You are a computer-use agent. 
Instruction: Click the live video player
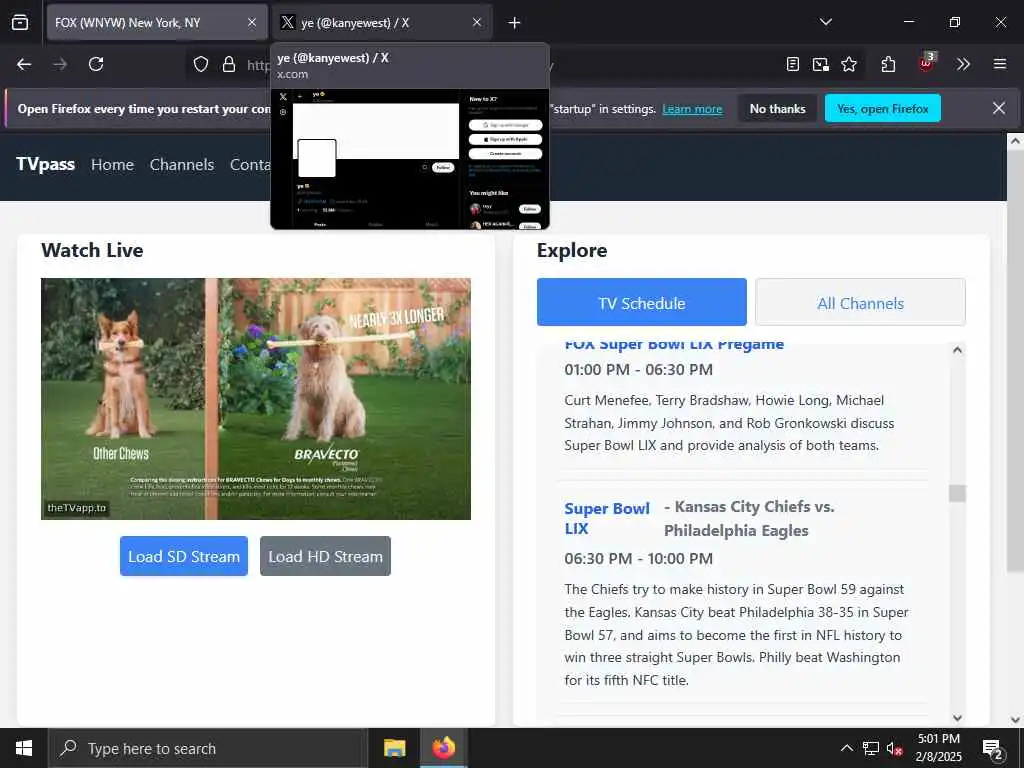[x=255, y=399]
